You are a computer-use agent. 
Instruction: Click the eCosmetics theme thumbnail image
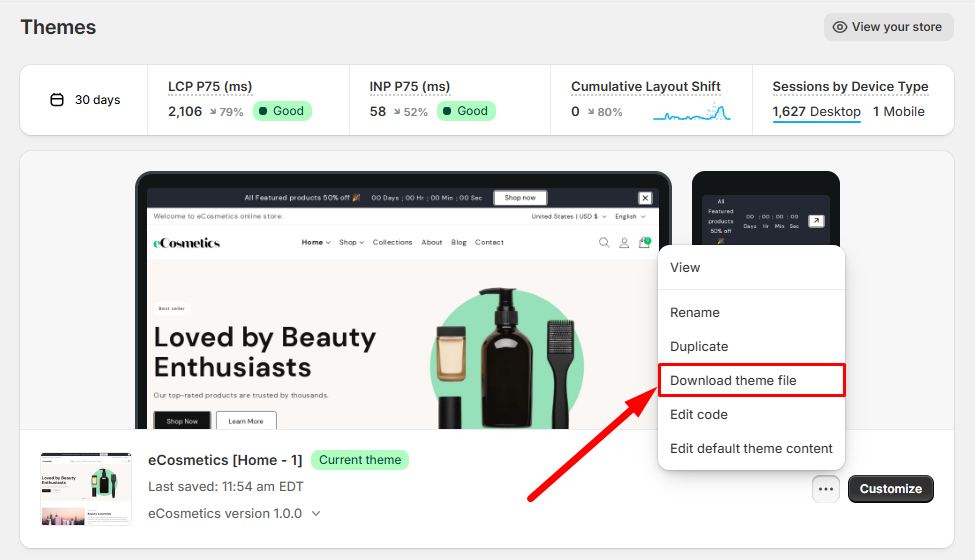[x=86, y=489]
